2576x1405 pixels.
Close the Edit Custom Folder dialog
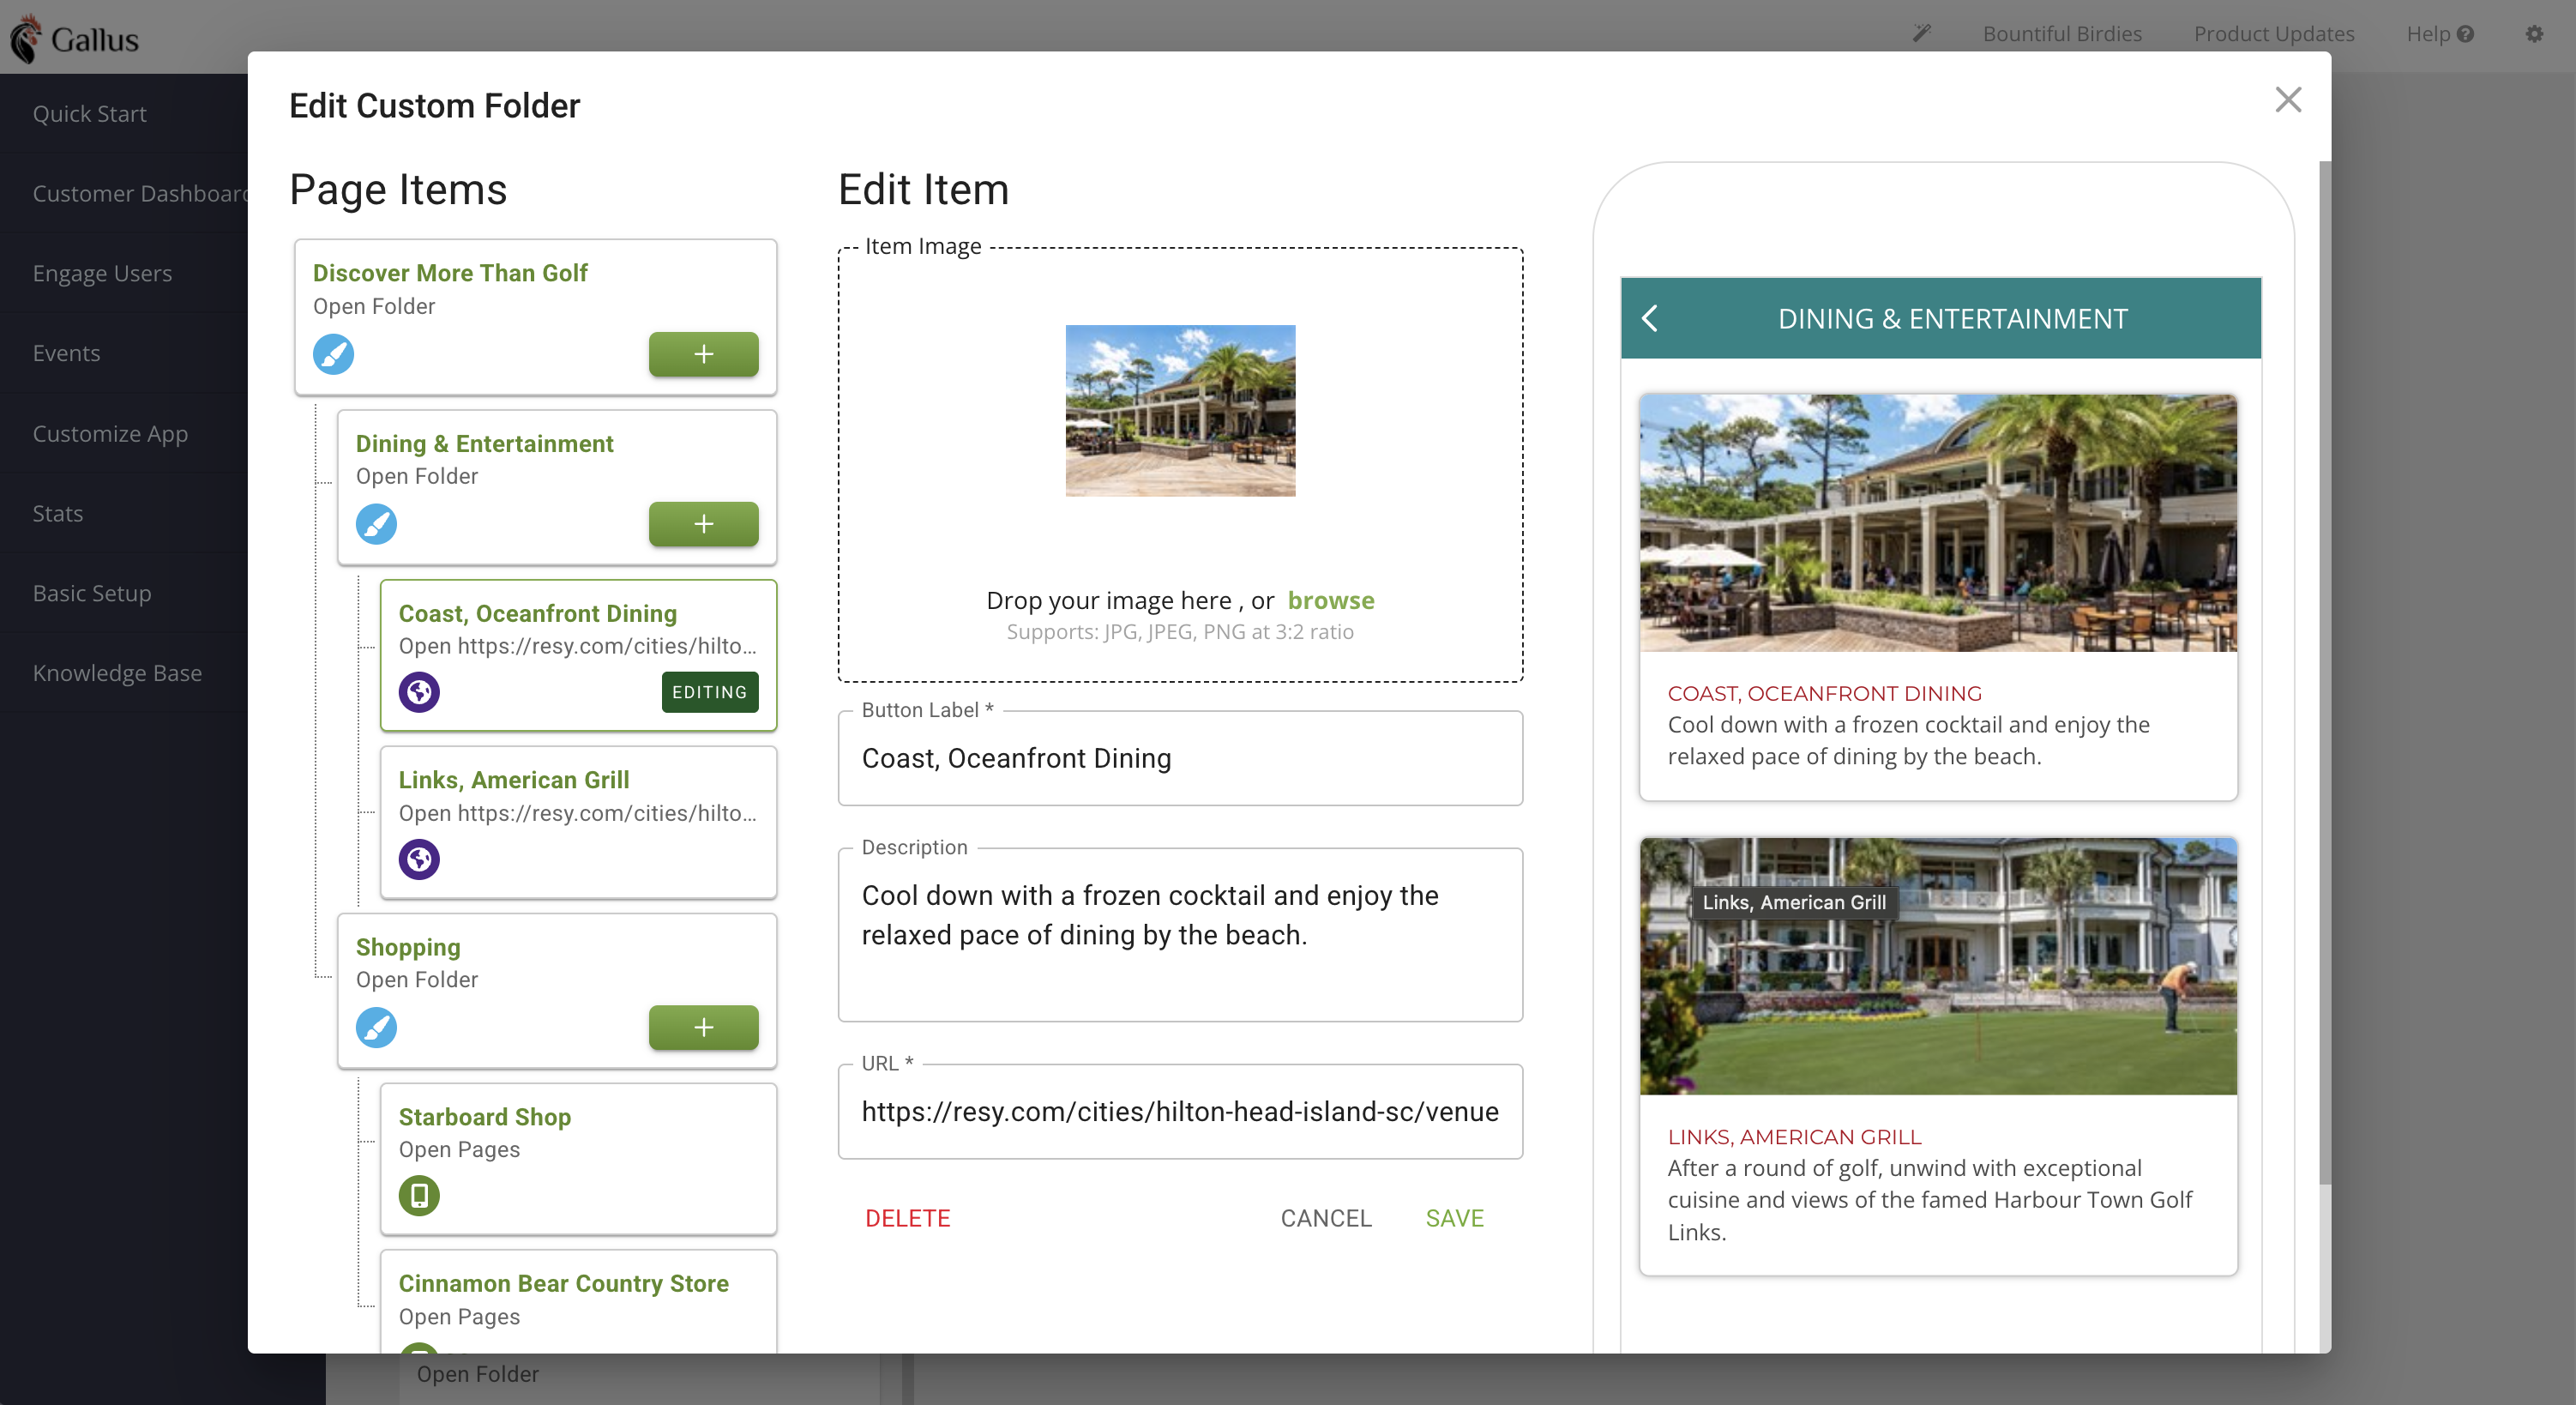pos(2288,100)
